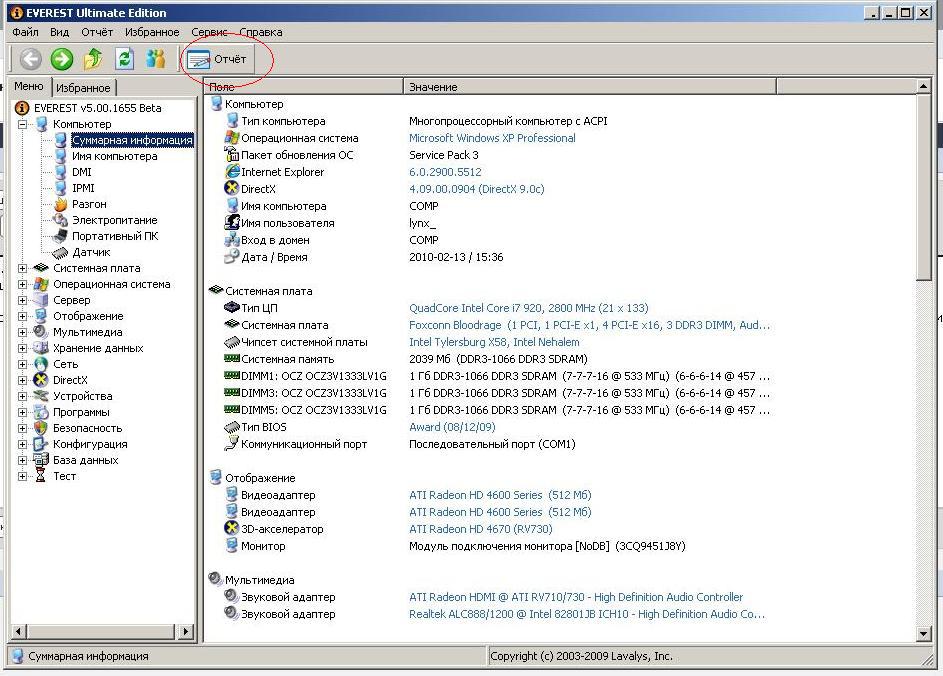
Task: Expand the Тест tree node
Action: point(22,476)
